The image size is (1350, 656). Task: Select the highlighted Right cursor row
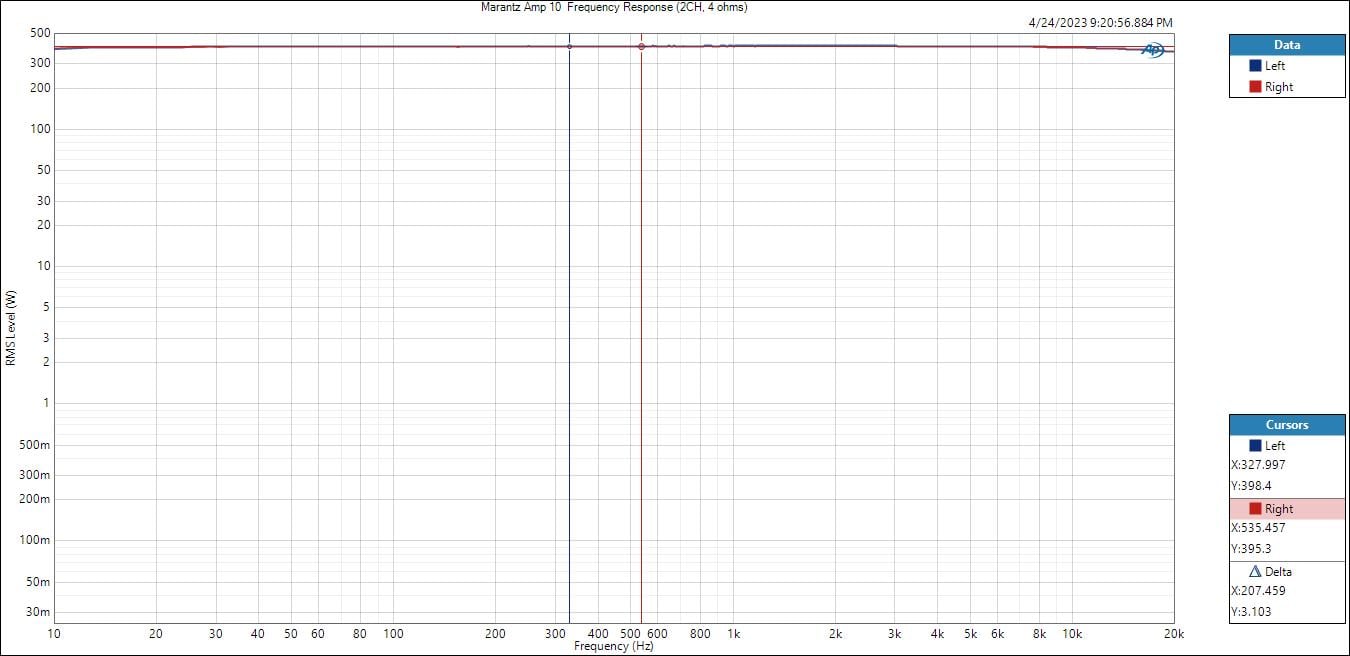(x=1287, y=509)
